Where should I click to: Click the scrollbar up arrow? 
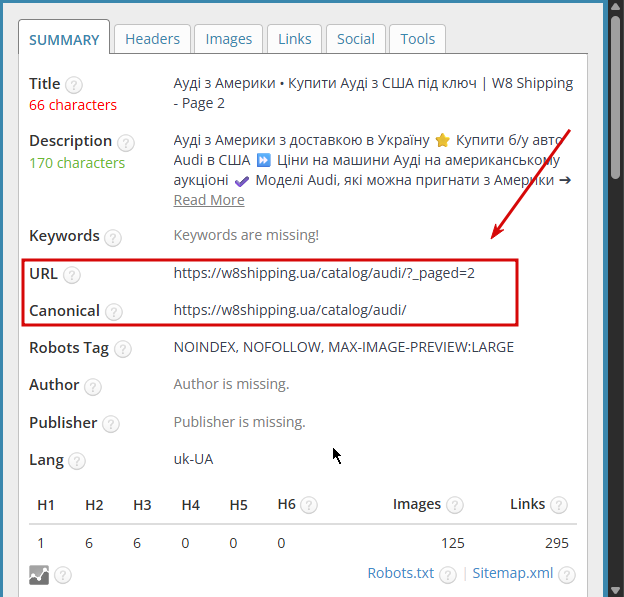[616, 9]
